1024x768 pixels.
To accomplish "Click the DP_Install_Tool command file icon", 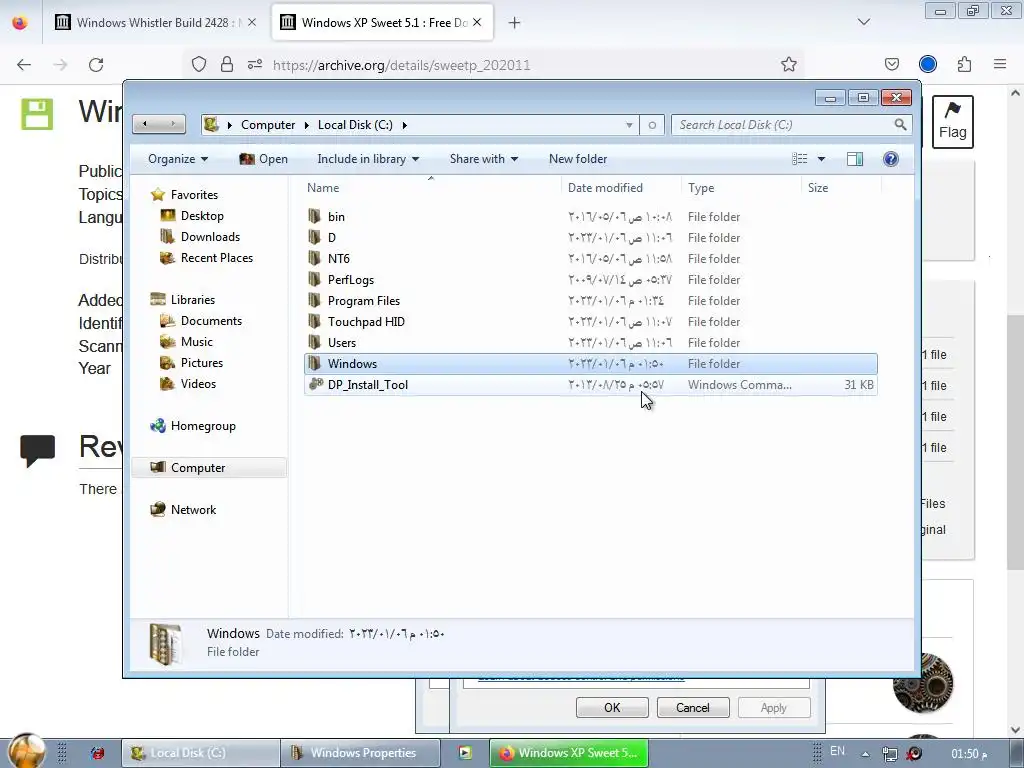I will coord(315,384).
